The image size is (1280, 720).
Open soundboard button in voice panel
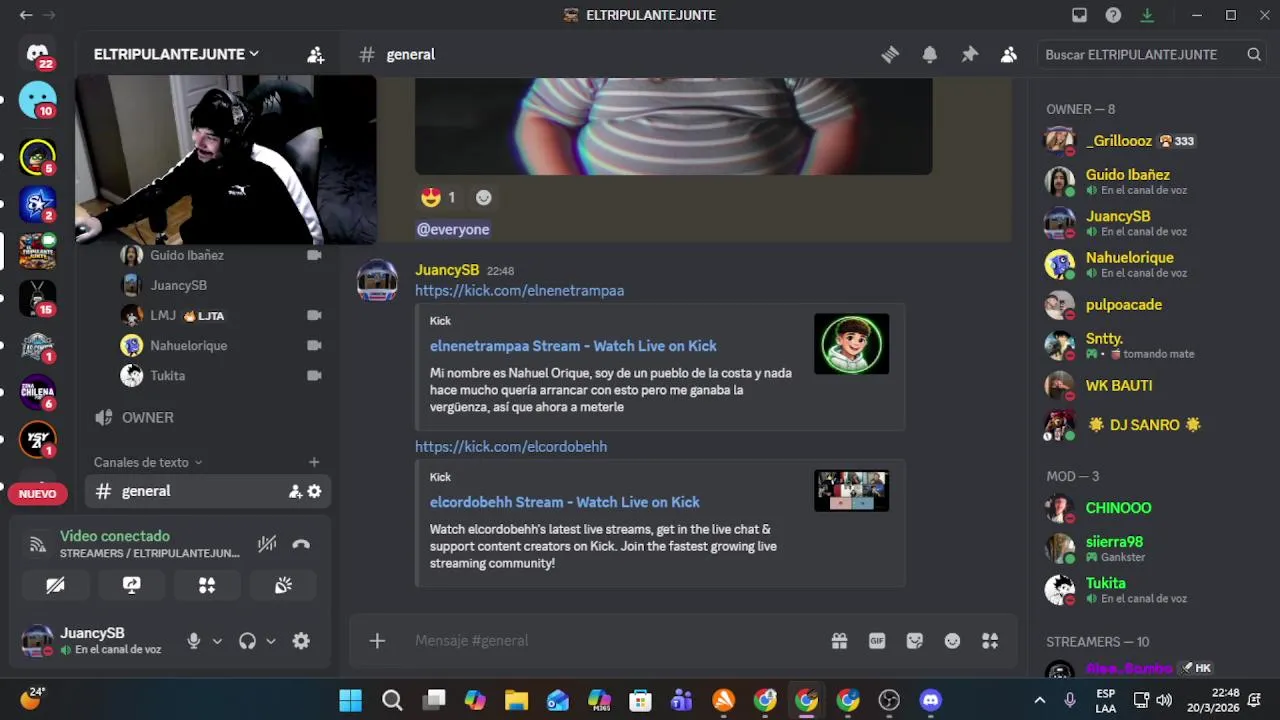[283, 585]
